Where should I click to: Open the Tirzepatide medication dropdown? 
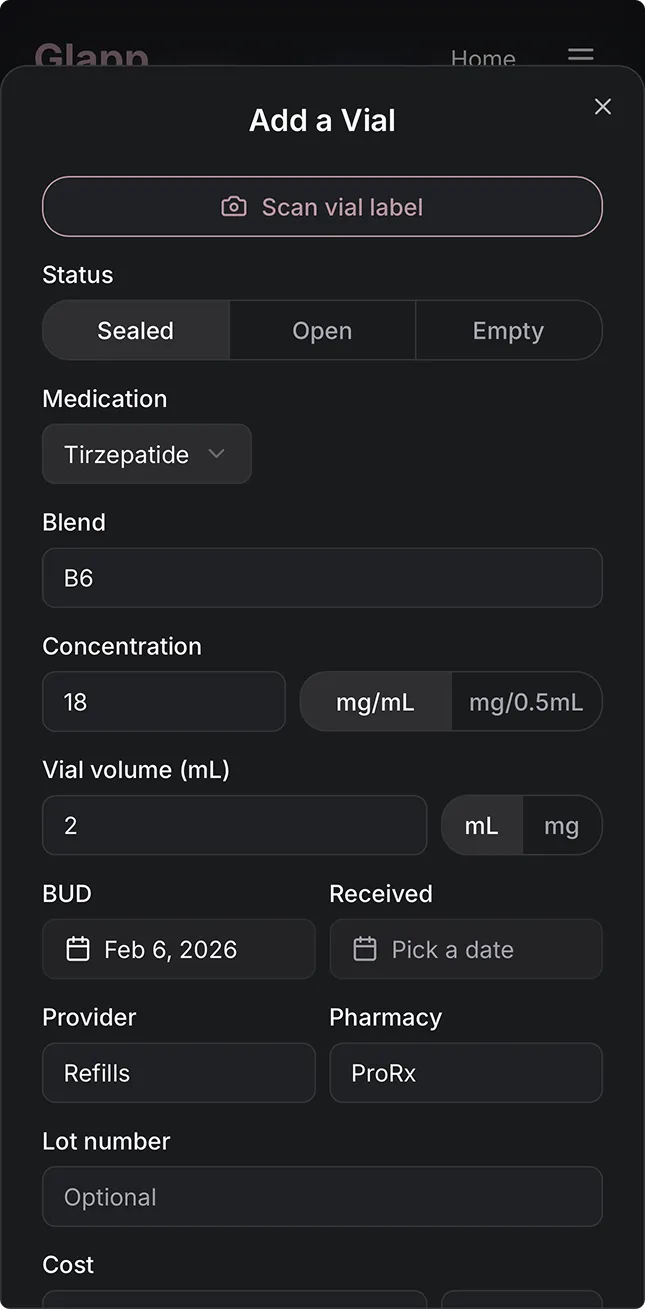click(146, 454)
